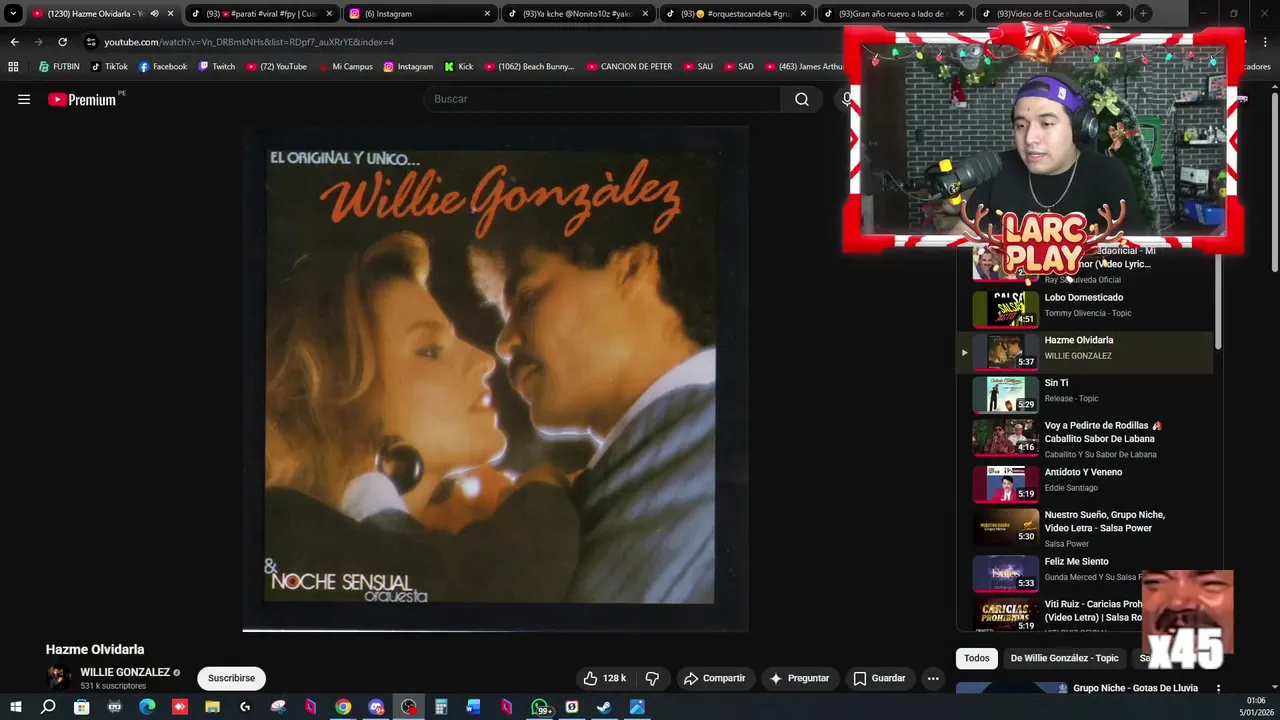This screenshot has height=720, width=1280.
Task: Click the video progress bar under the album art
Action: pos(496,630)
